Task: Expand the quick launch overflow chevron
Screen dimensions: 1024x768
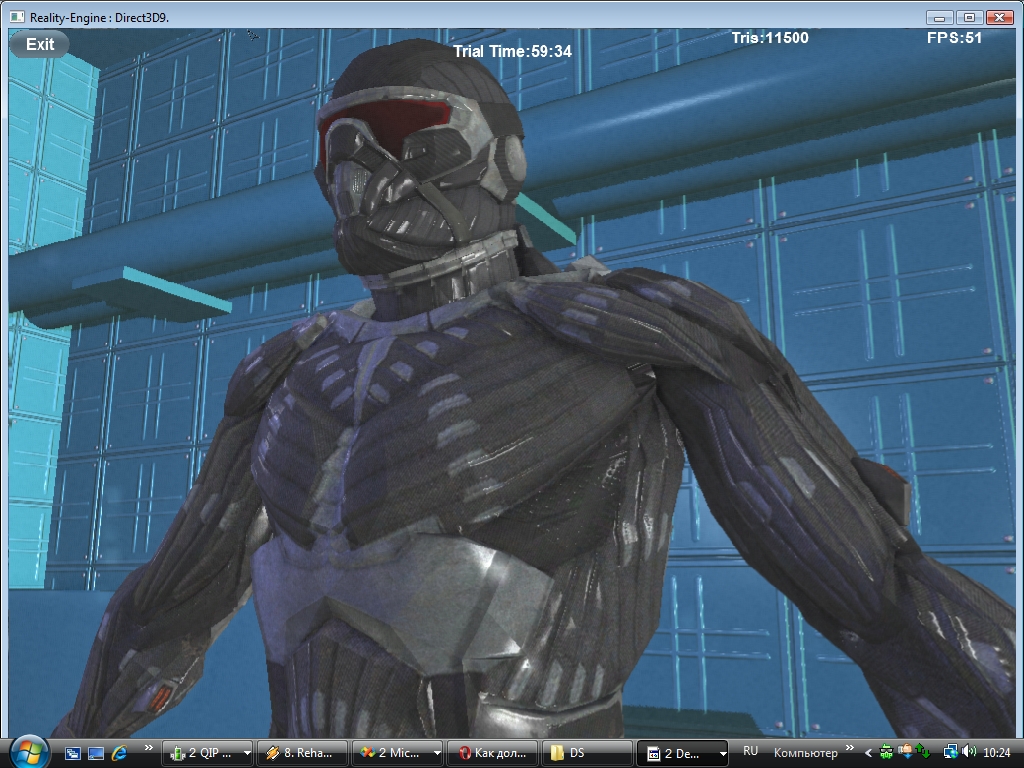Action: (149, 748)
